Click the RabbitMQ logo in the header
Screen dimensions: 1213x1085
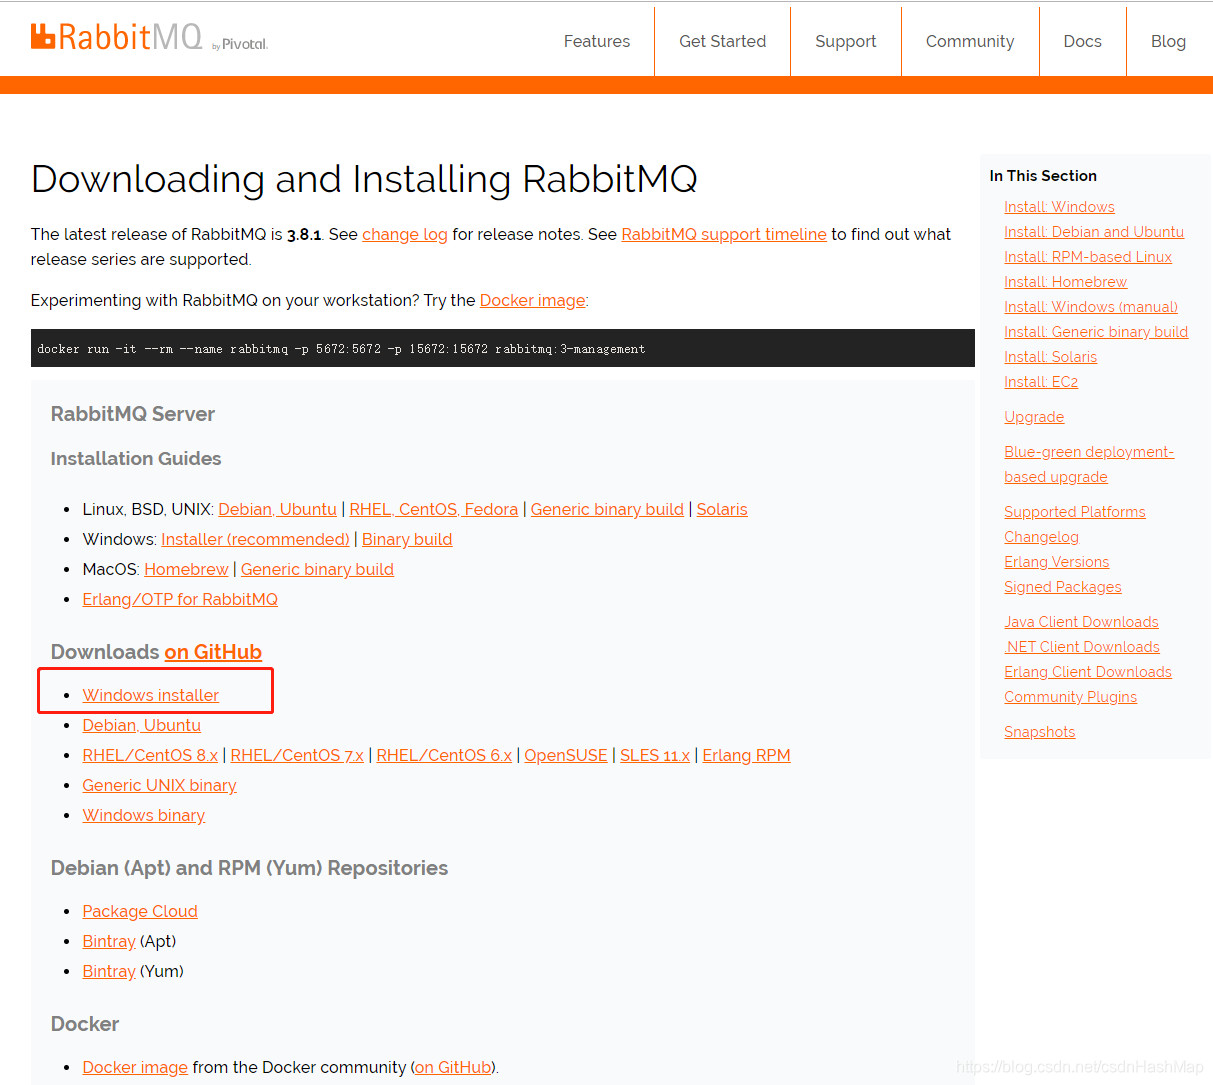149,38
